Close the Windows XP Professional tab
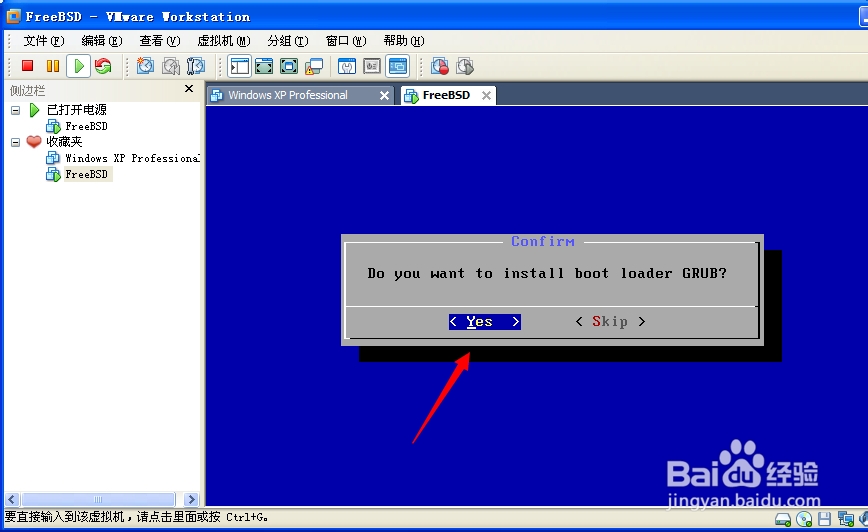 click(384, 96)
